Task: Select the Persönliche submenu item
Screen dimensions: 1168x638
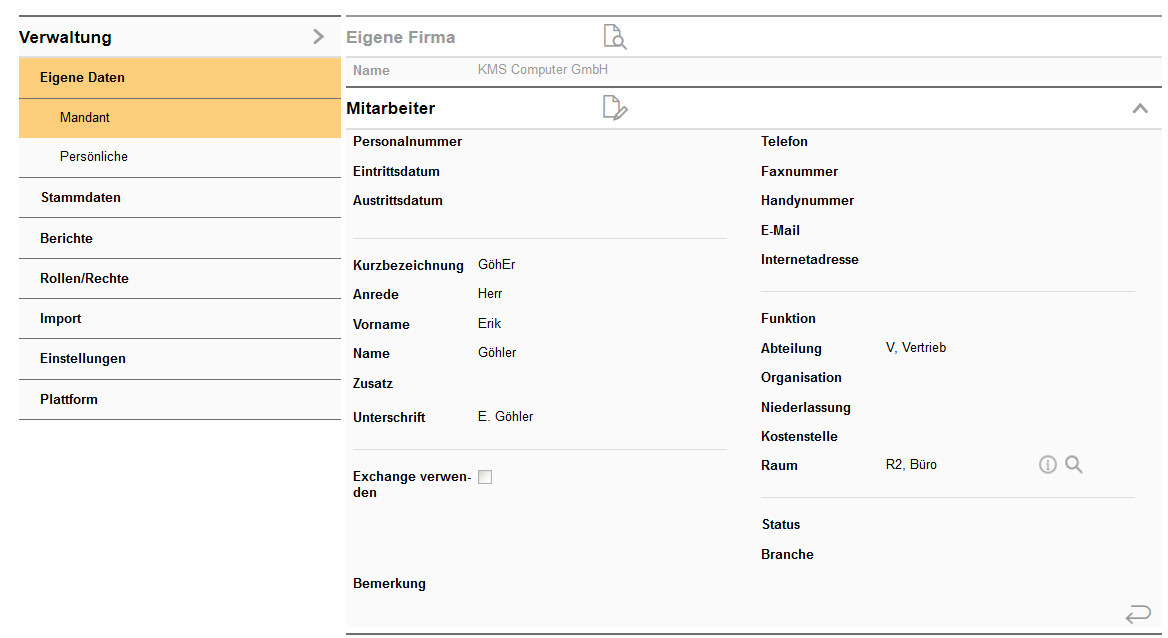Action: pyautogui.click(x=94, y=157)
